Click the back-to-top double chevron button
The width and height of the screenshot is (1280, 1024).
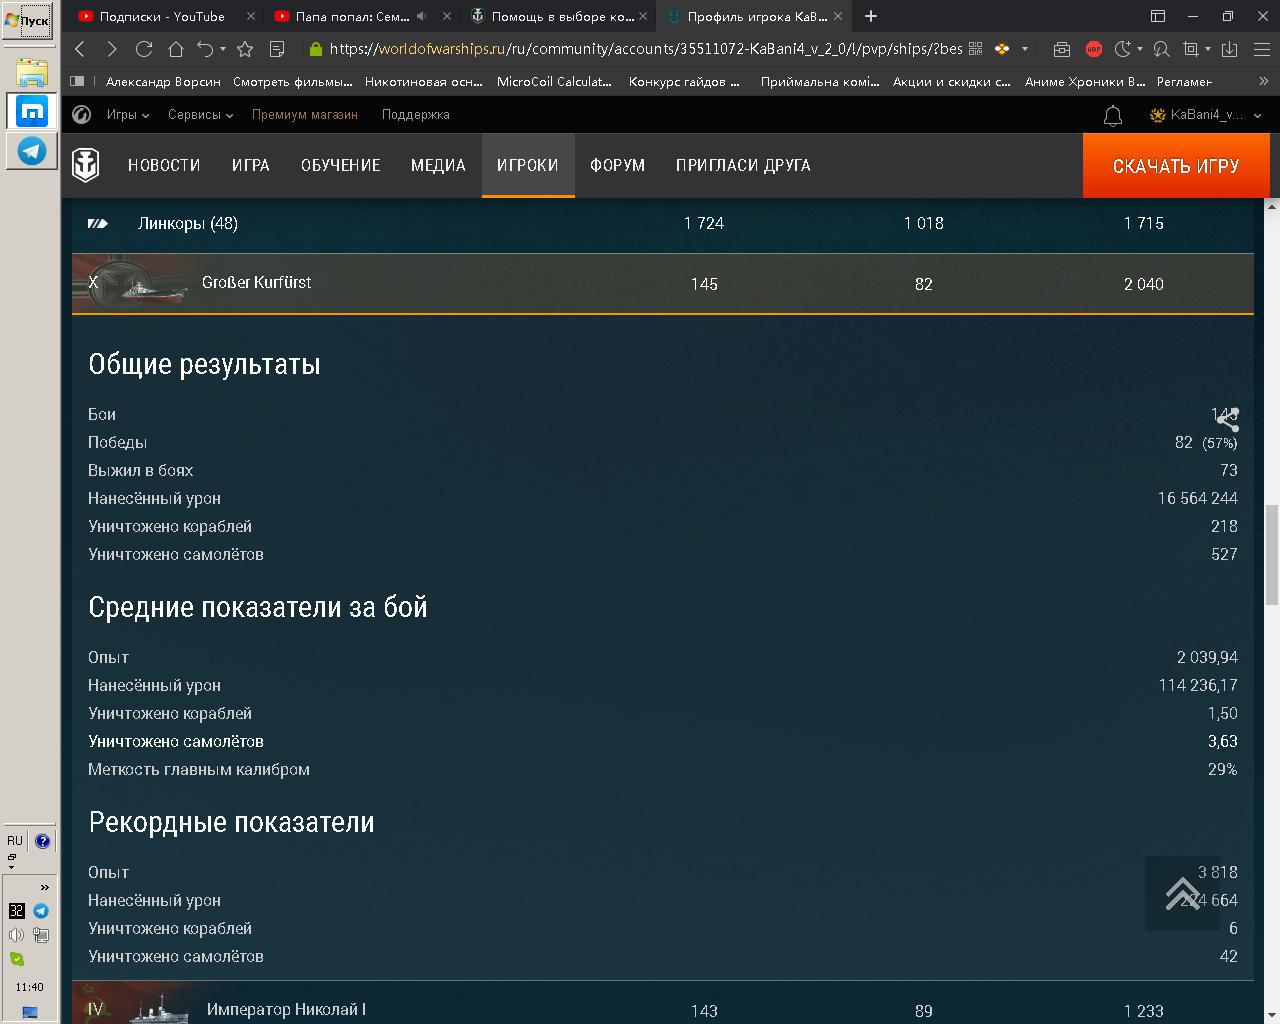point(1182,893)
